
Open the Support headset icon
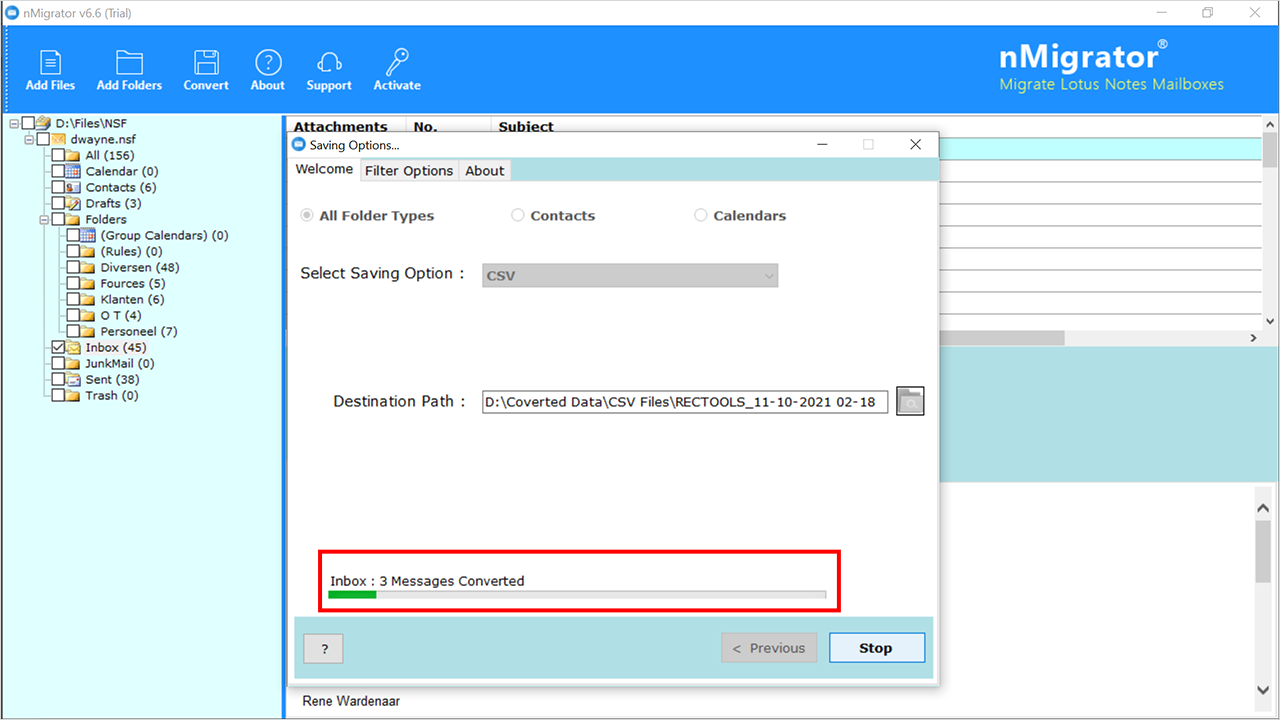pyautogui.click(x=329, y=62)
